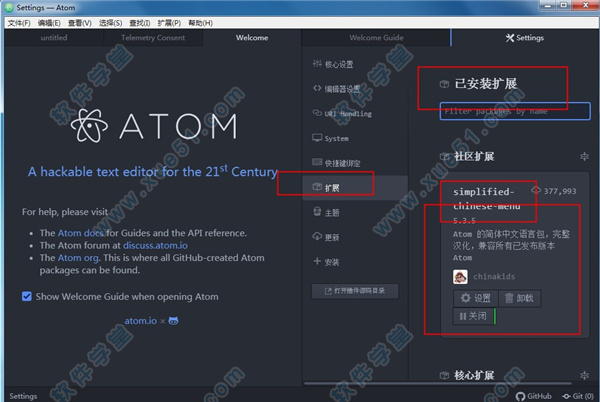Collapse the 核心扩展 core packages section

[584, 375]
